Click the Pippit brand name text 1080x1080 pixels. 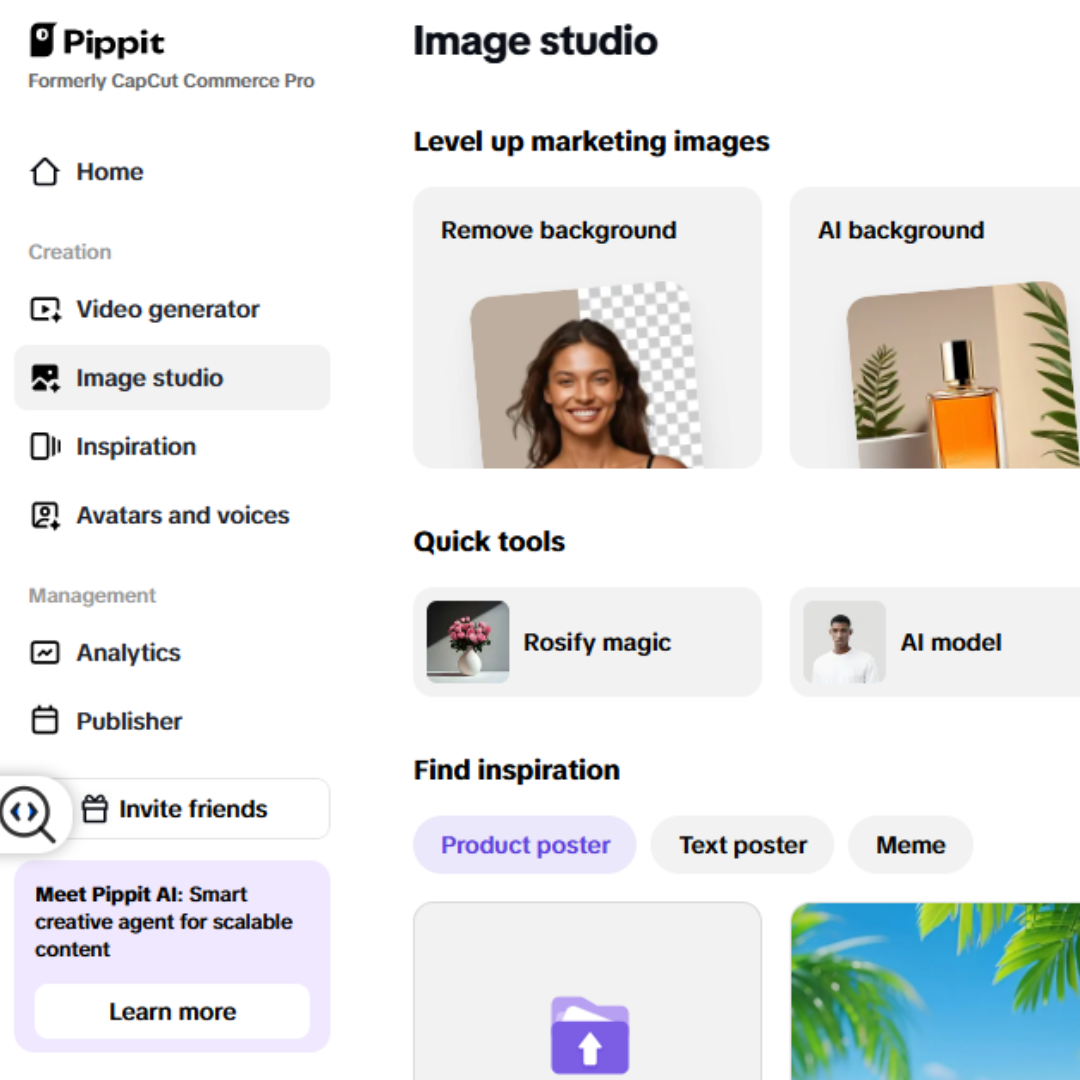(x=114, y=43)
